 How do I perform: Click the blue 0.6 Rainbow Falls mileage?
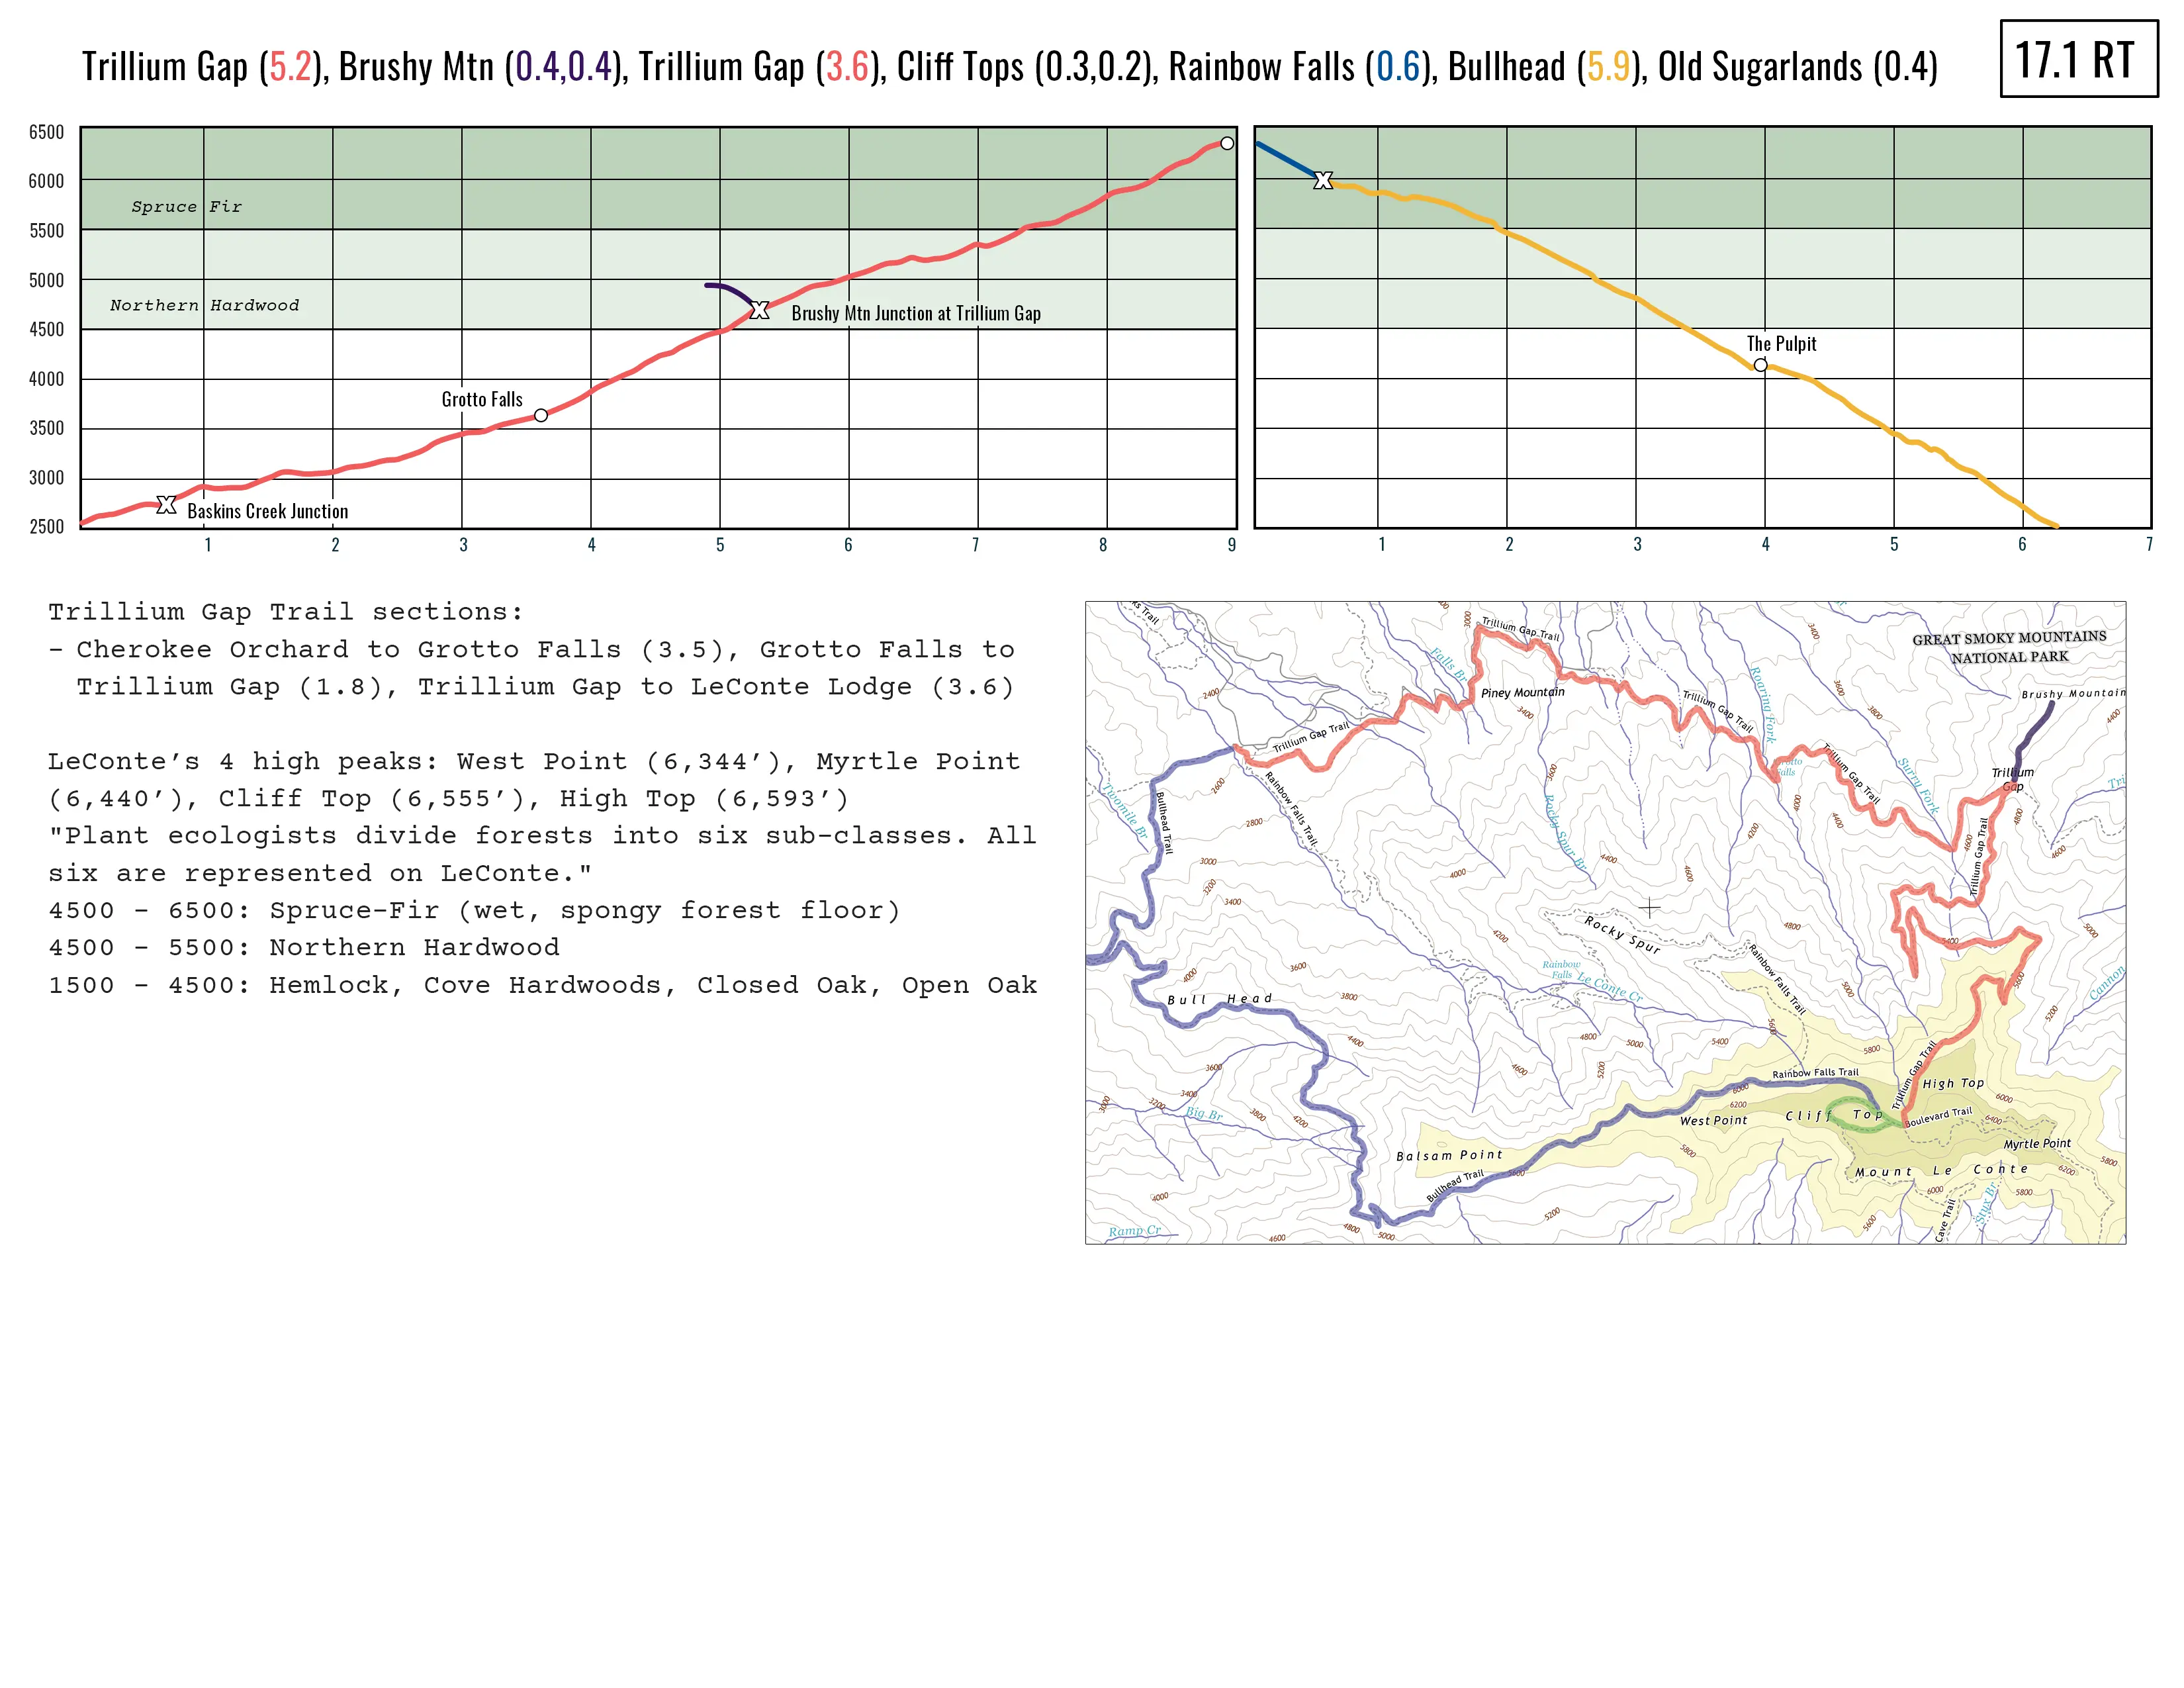[1398, 67]
